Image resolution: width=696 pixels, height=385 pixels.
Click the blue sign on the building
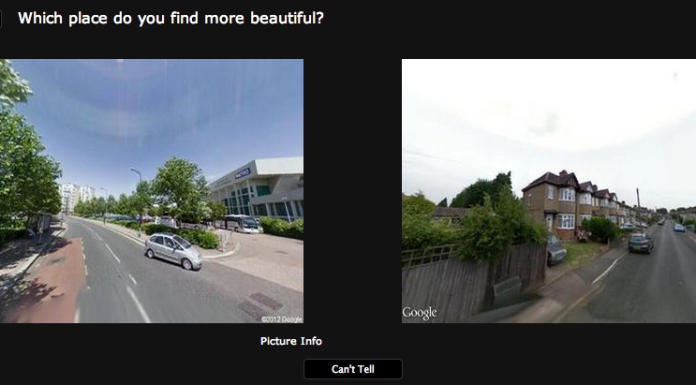[x=243, y=173]
